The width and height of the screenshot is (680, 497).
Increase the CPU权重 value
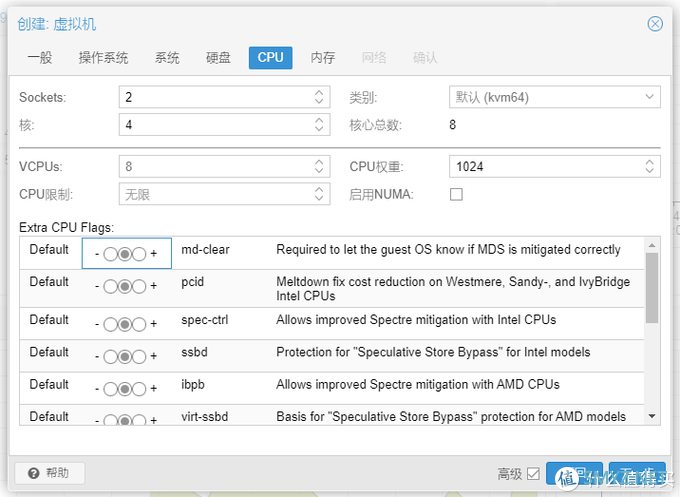649,162
